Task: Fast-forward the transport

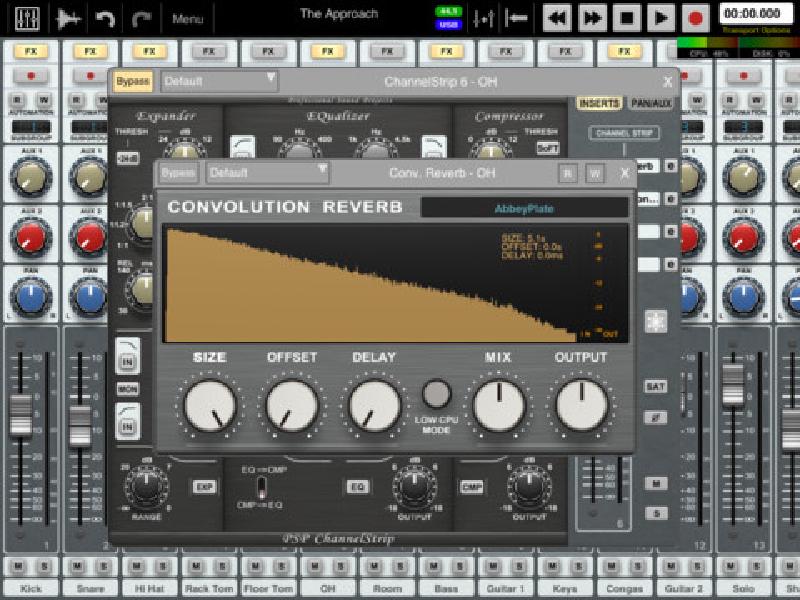Action: pos(592,18)
